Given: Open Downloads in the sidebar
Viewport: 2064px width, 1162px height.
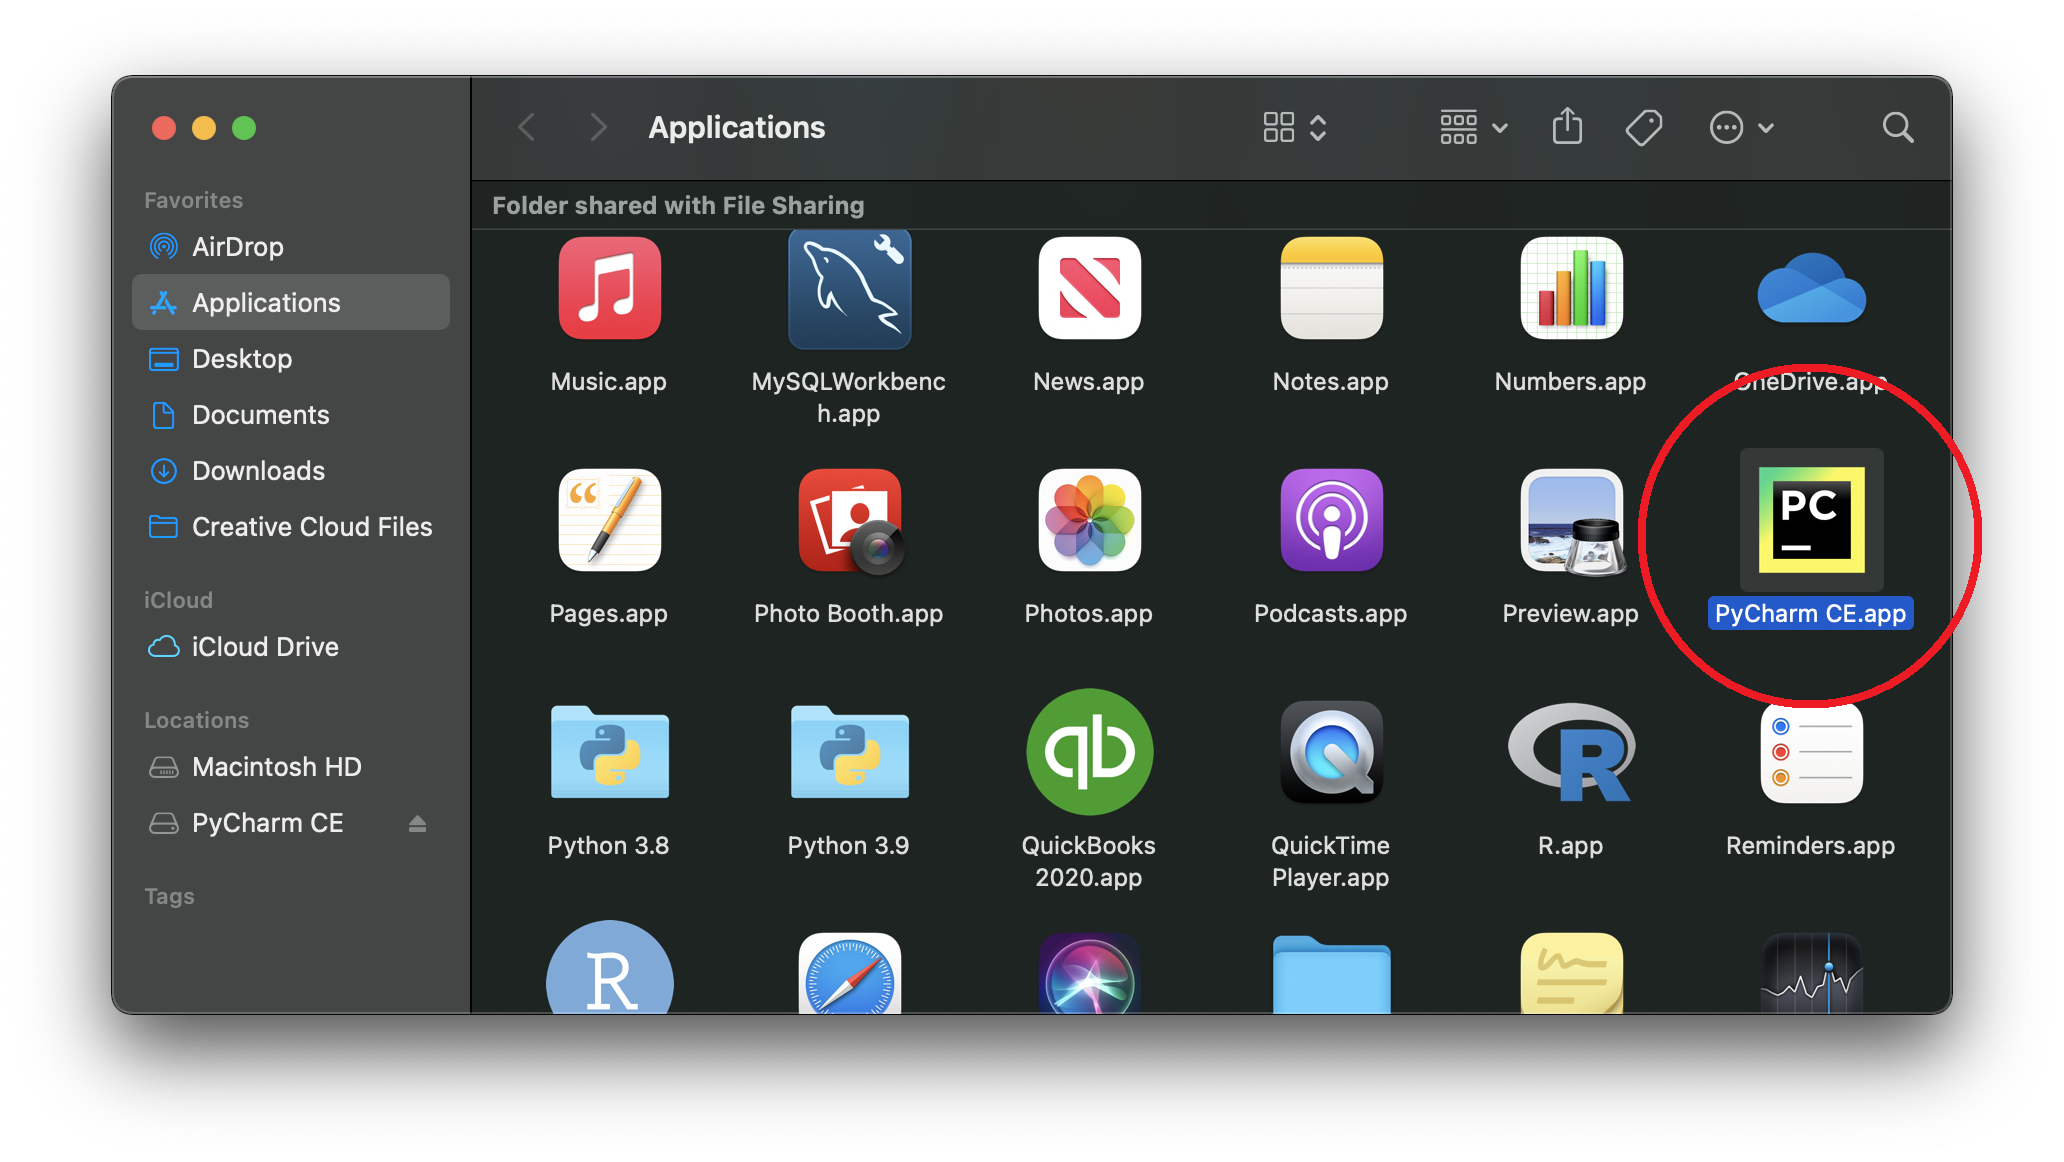Looking at the screenshot, I should click(x=291, y=470).
